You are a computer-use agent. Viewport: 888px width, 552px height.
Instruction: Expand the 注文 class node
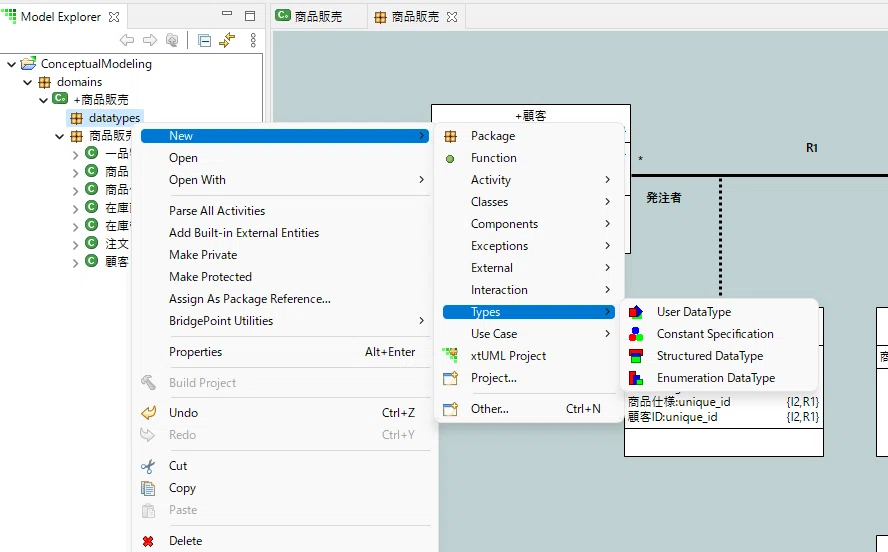(75, 245)
